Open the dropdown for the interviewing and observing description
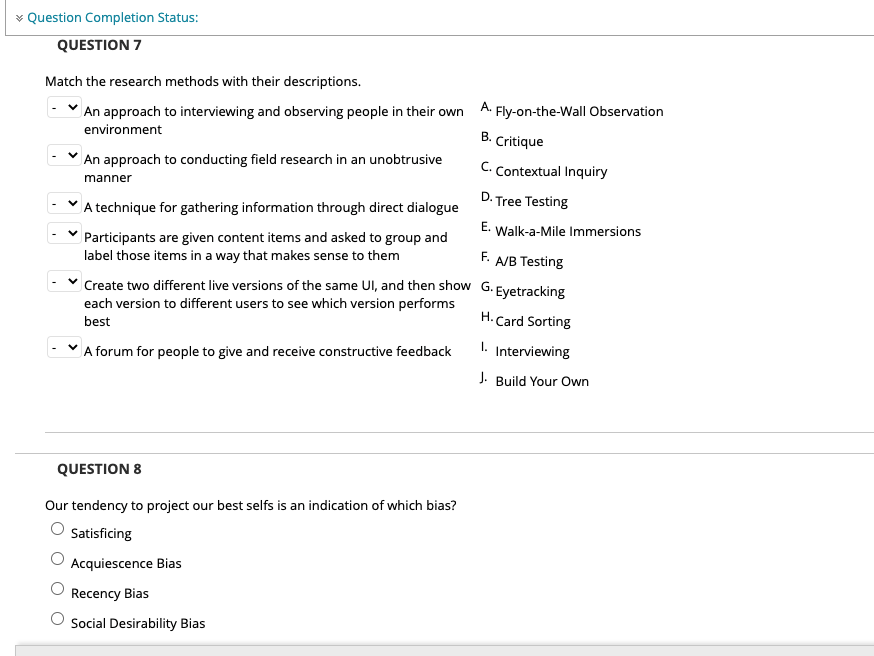The width and height of the screenshot is (874, 656). click(64, 106)
